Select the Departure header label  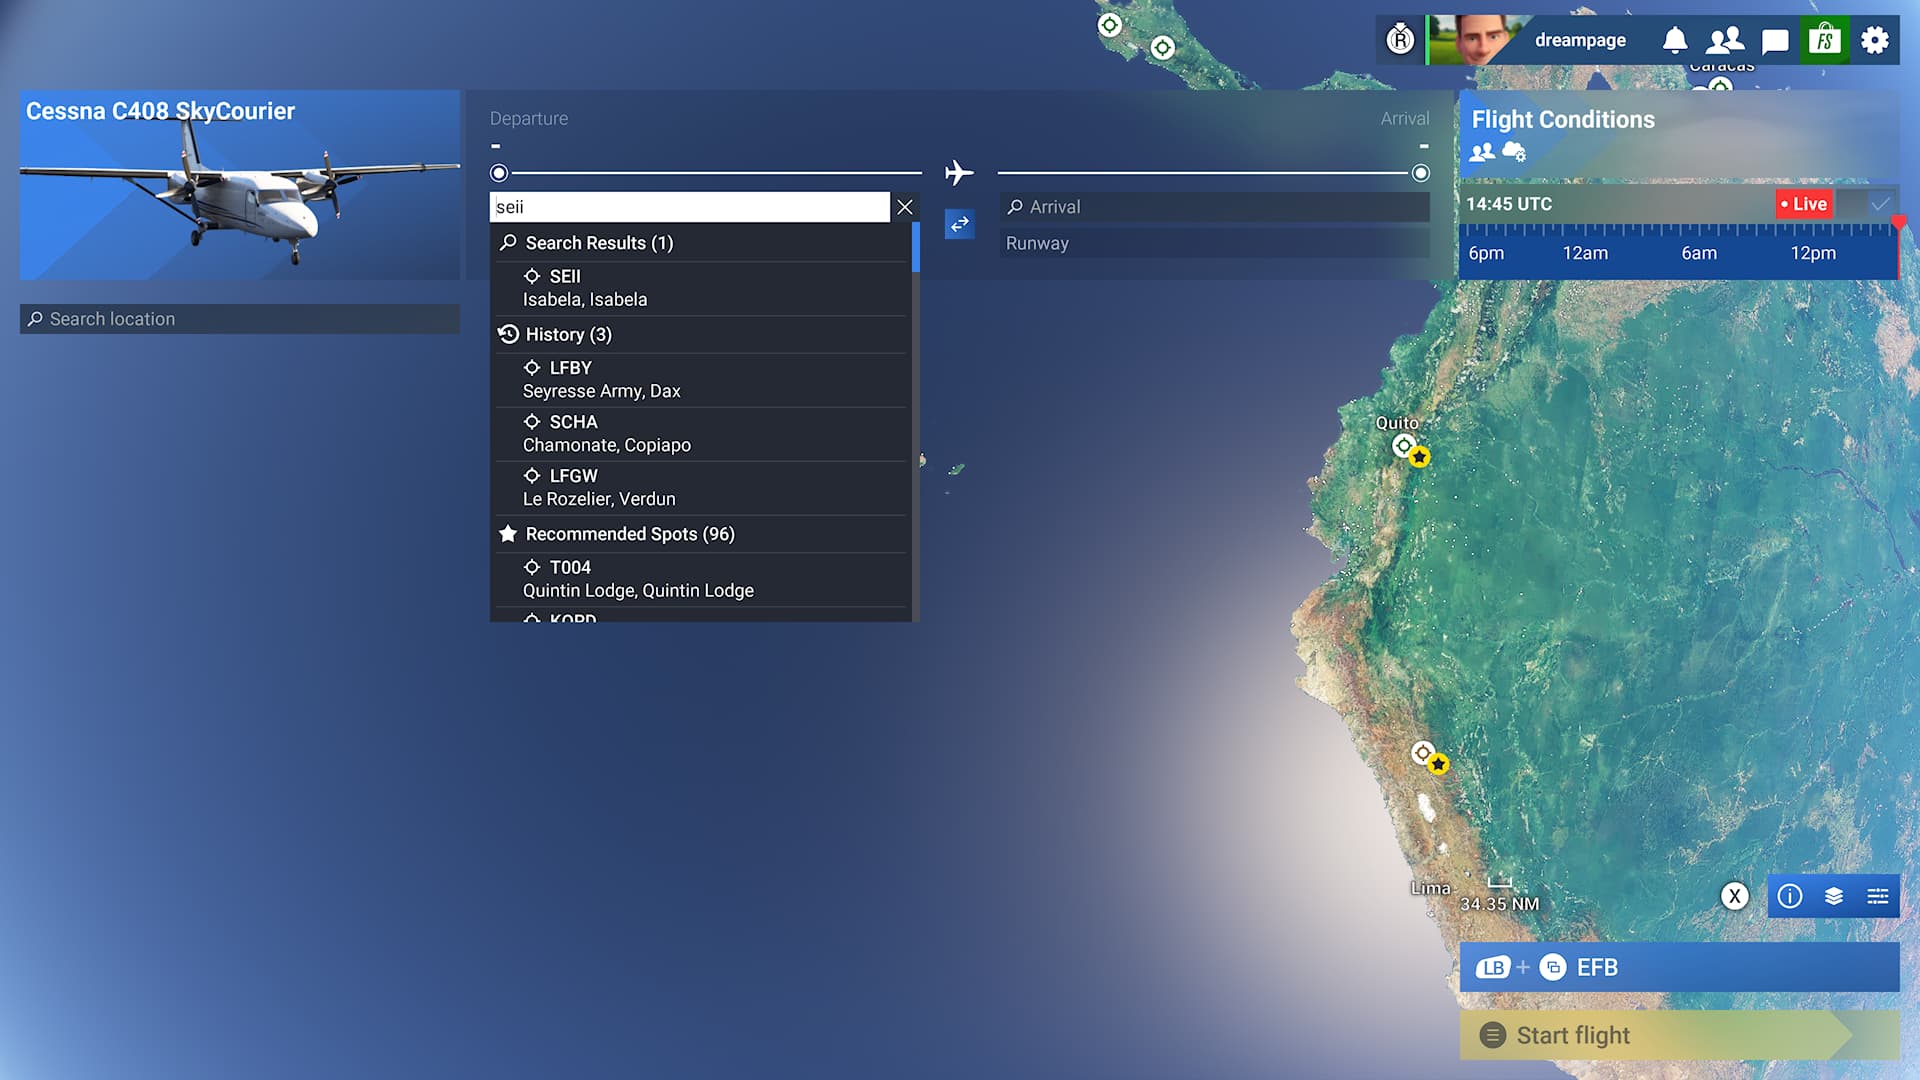click(x=529, y=118)
